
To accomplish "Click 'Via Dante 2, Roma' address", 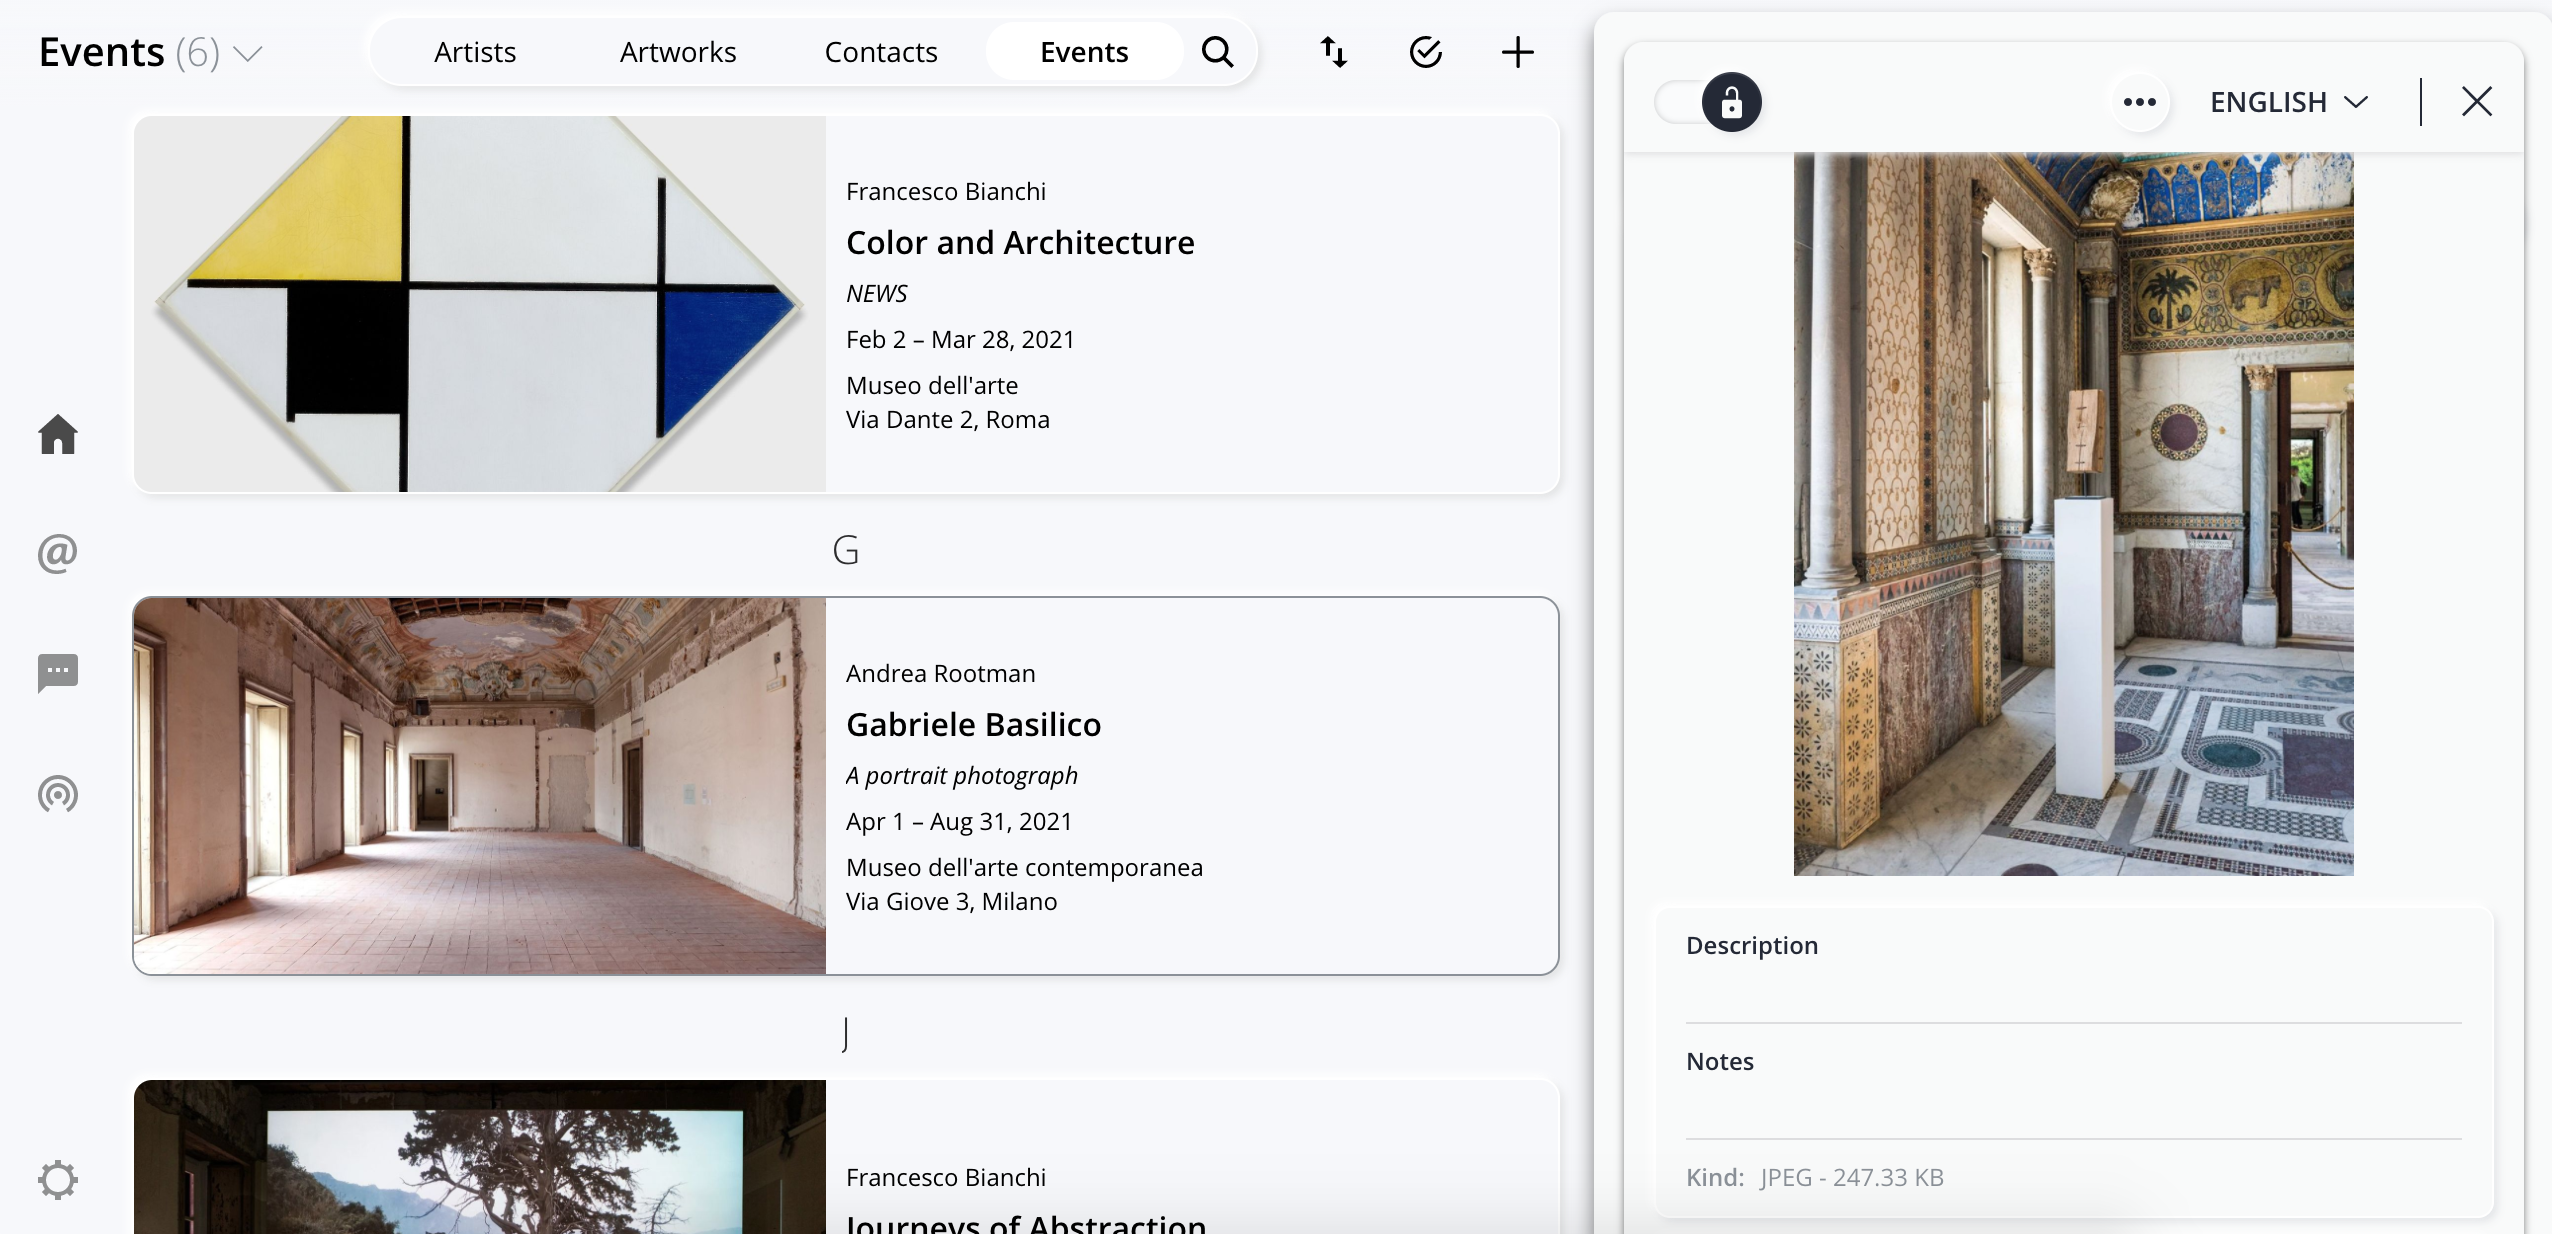I will tap(948, 420).
